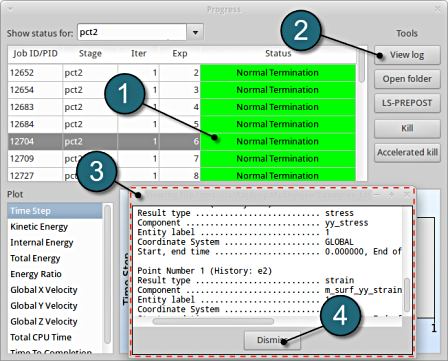Open the 'Show status for' dropdown arrow

pyautogui.click(x=195, y=32)
